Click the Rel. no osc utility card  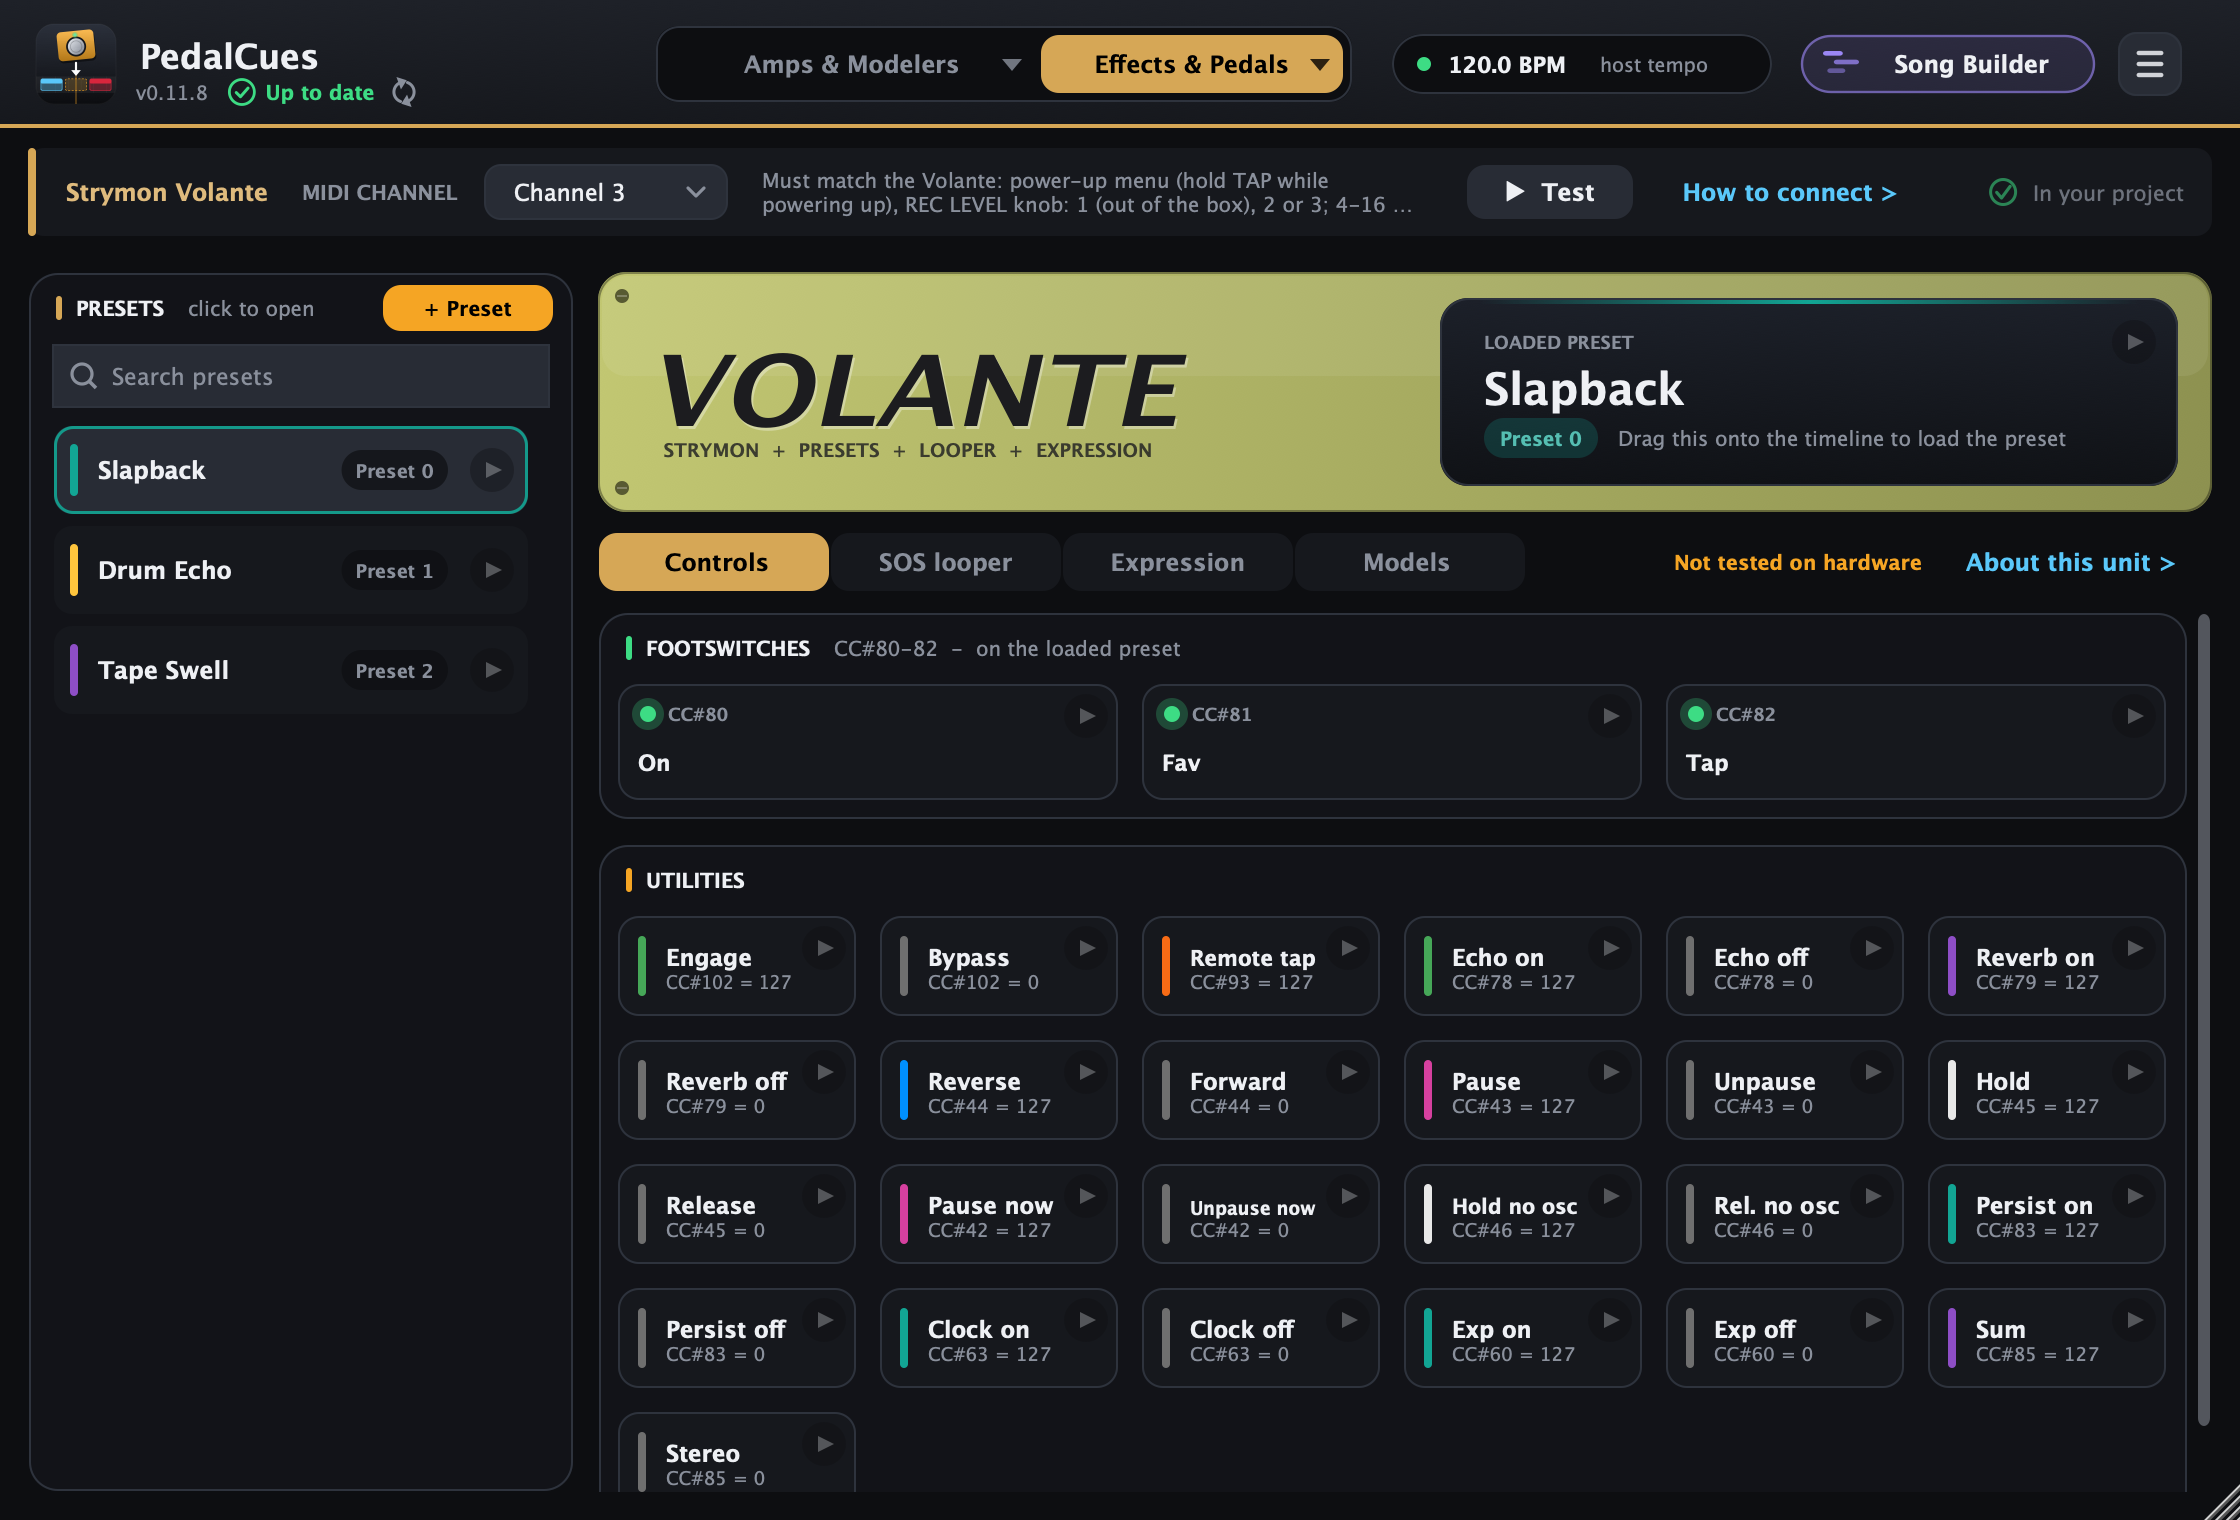coord(1784,1214)
